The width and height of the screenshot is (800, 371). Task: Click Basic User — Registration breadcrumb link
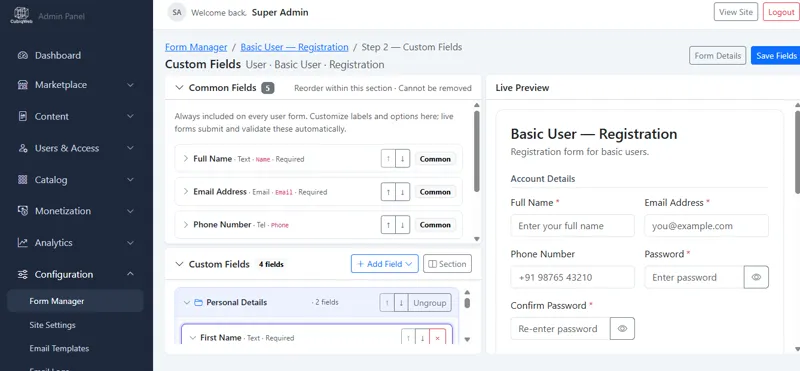(294, 47)
